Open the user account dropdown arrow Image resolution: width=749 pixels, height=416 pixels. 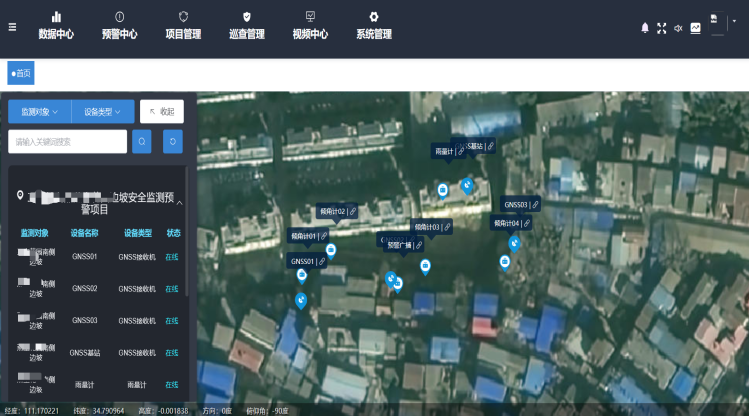click(x=734, y=20)
